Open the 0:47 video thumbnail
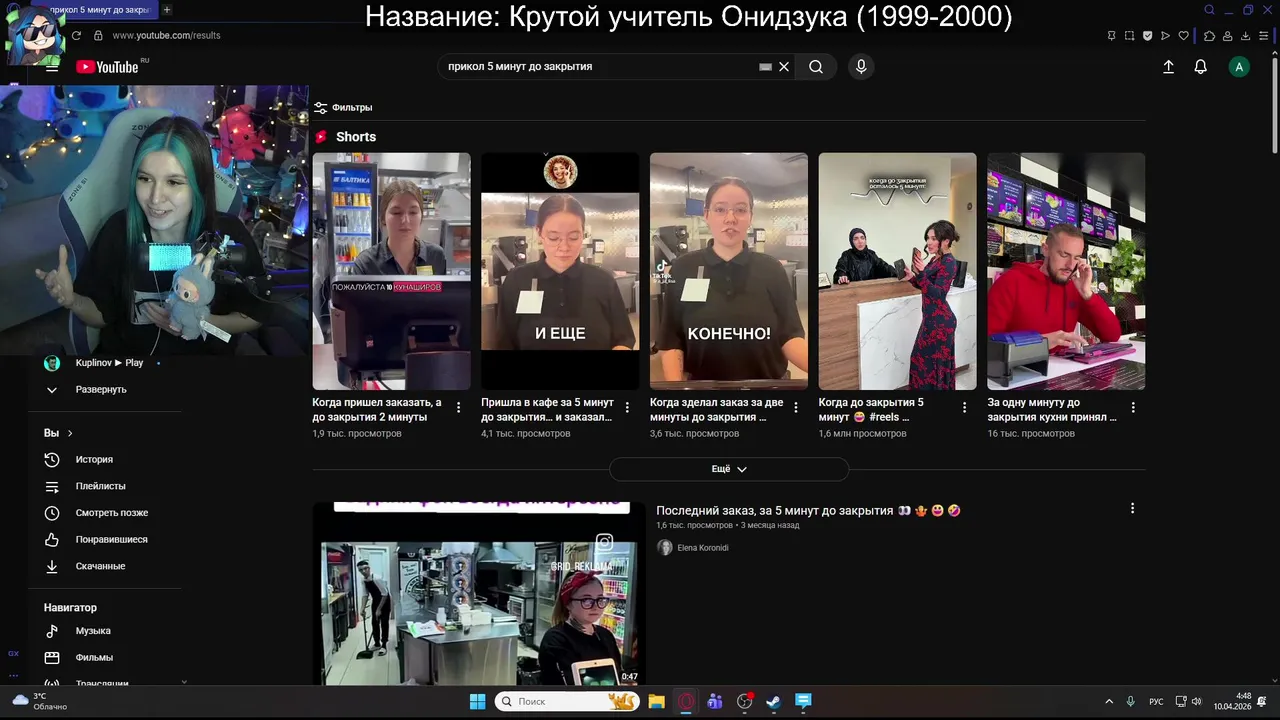This screenshot has width=1280, height=720. [x=479, y=594]
